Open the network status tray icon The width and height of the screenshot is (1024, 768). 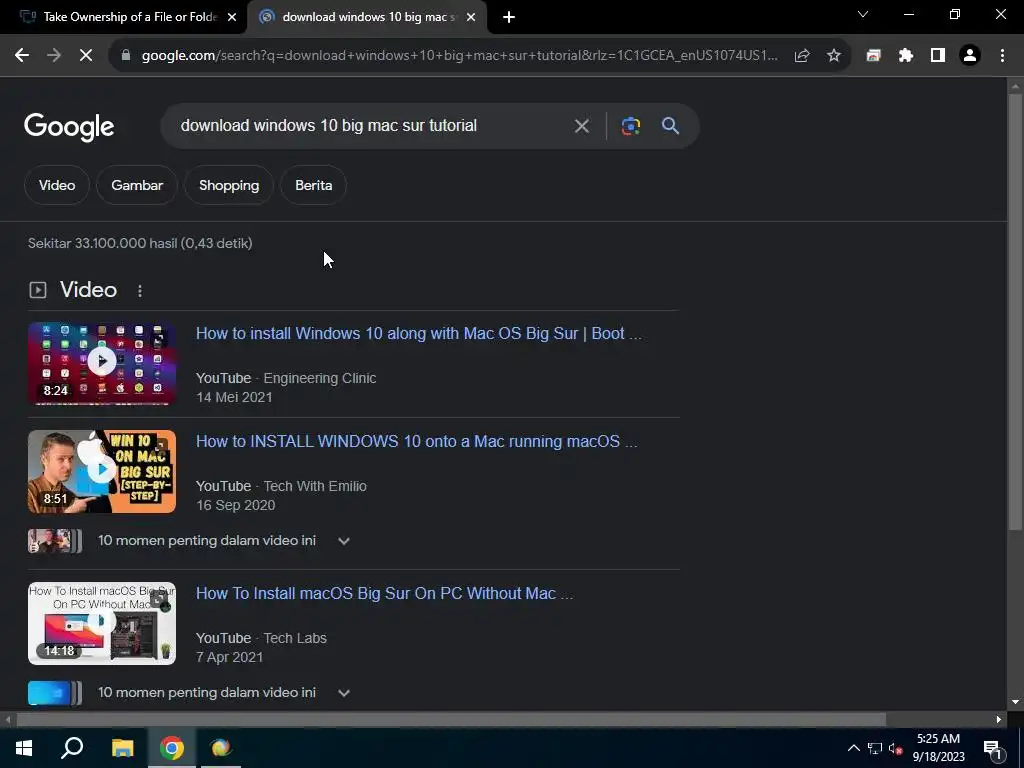pyautogui.click(x=874, y=748)
